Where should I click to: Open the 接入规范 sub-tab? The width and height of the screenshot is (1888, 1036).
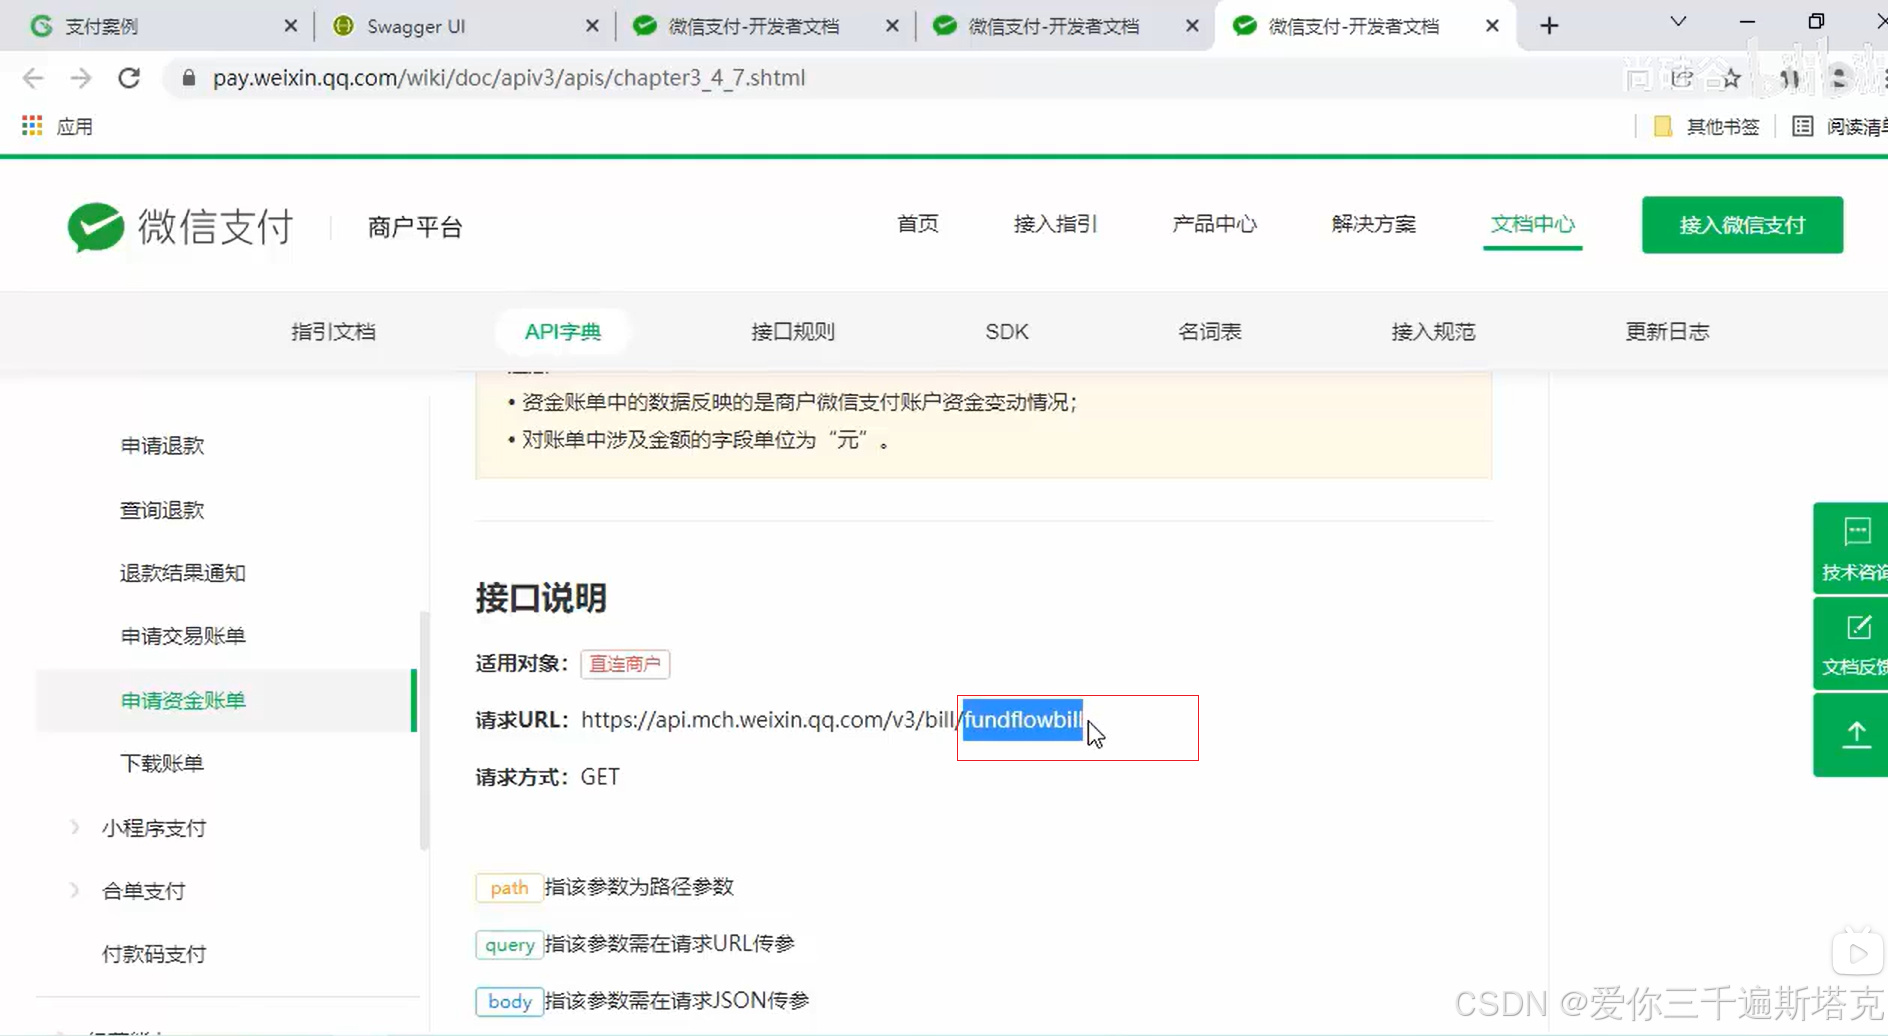(x=1433, y=332)
